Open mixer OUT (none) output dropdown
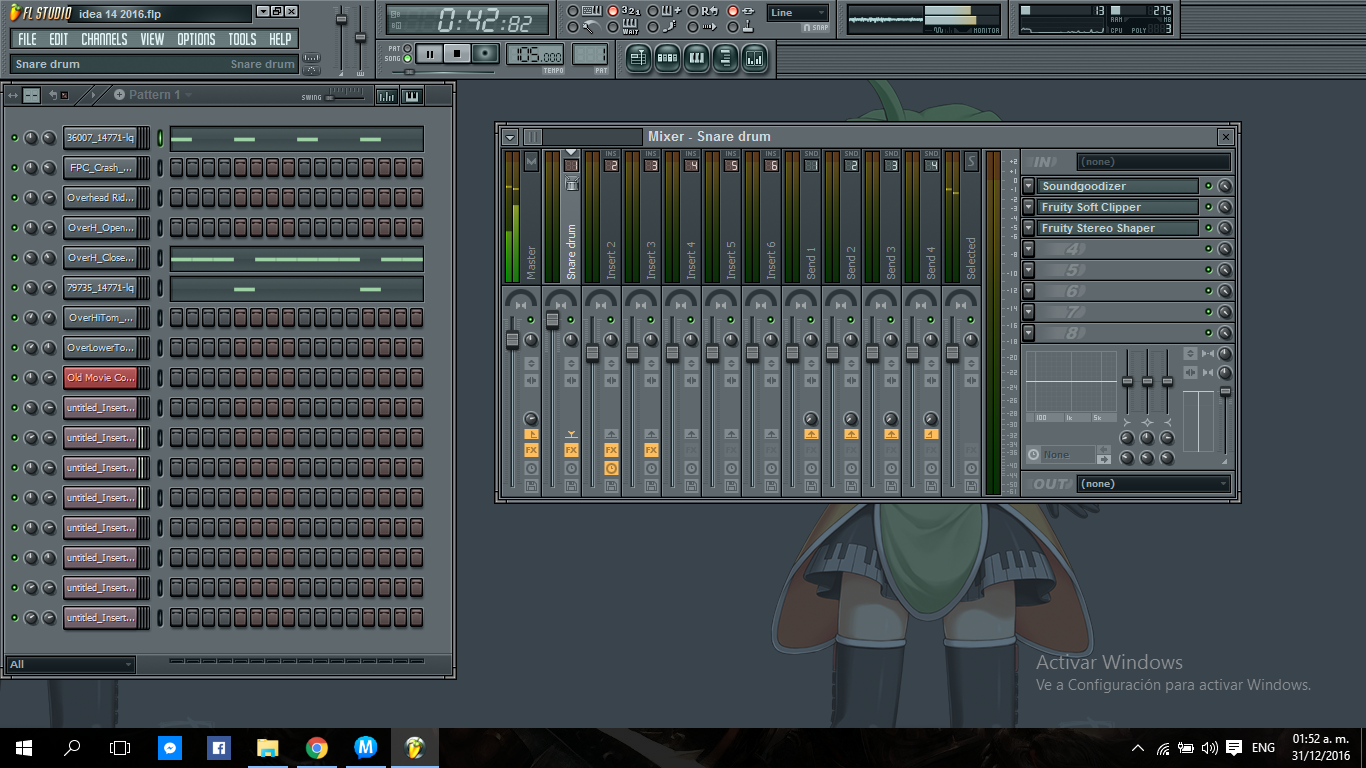The width and height of the screenshot is (1366, 768). click(x=1154, y=484)
